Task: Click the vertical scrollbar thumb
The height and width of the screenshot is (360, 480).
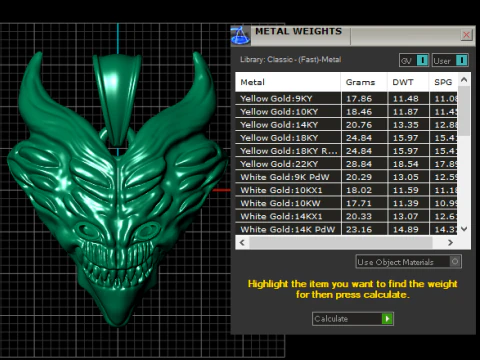Action: point(464,111)
